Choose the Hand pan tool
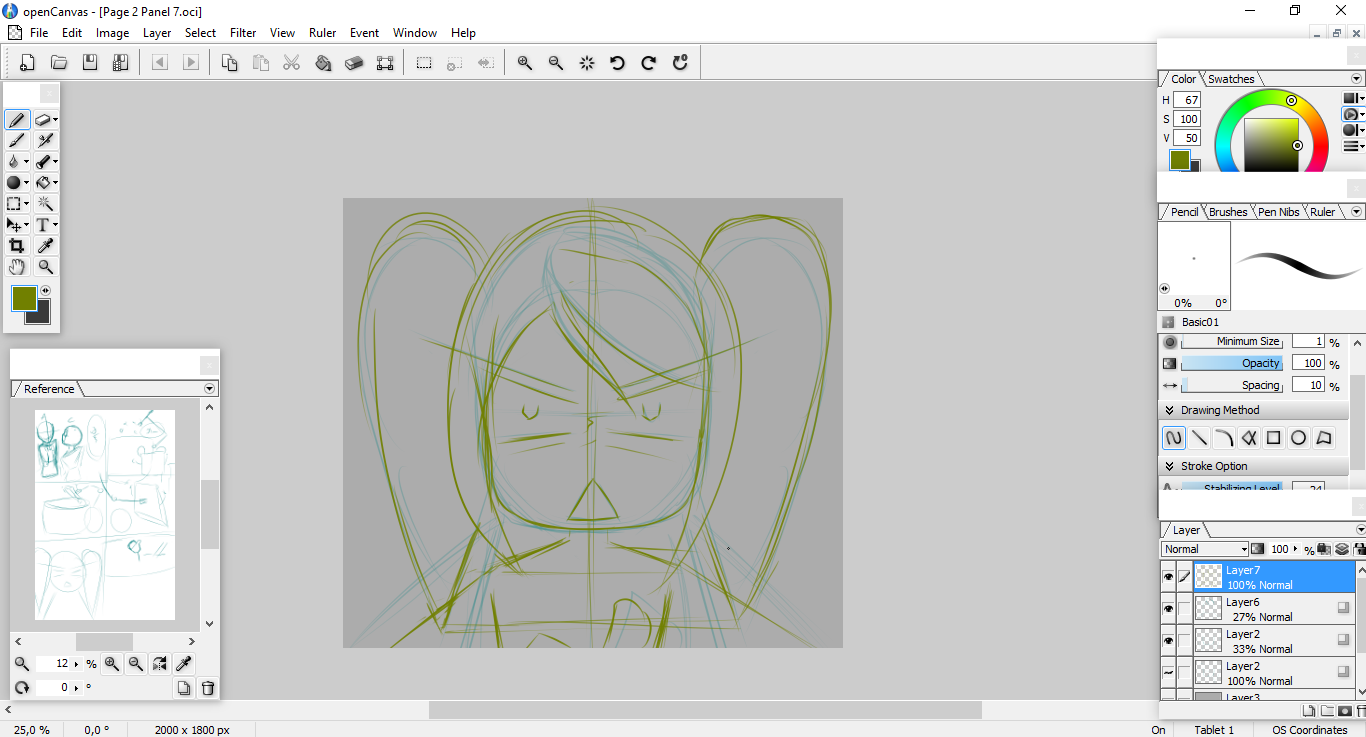The height and width of the screenshot is (737, 1366). click(16, 267)
